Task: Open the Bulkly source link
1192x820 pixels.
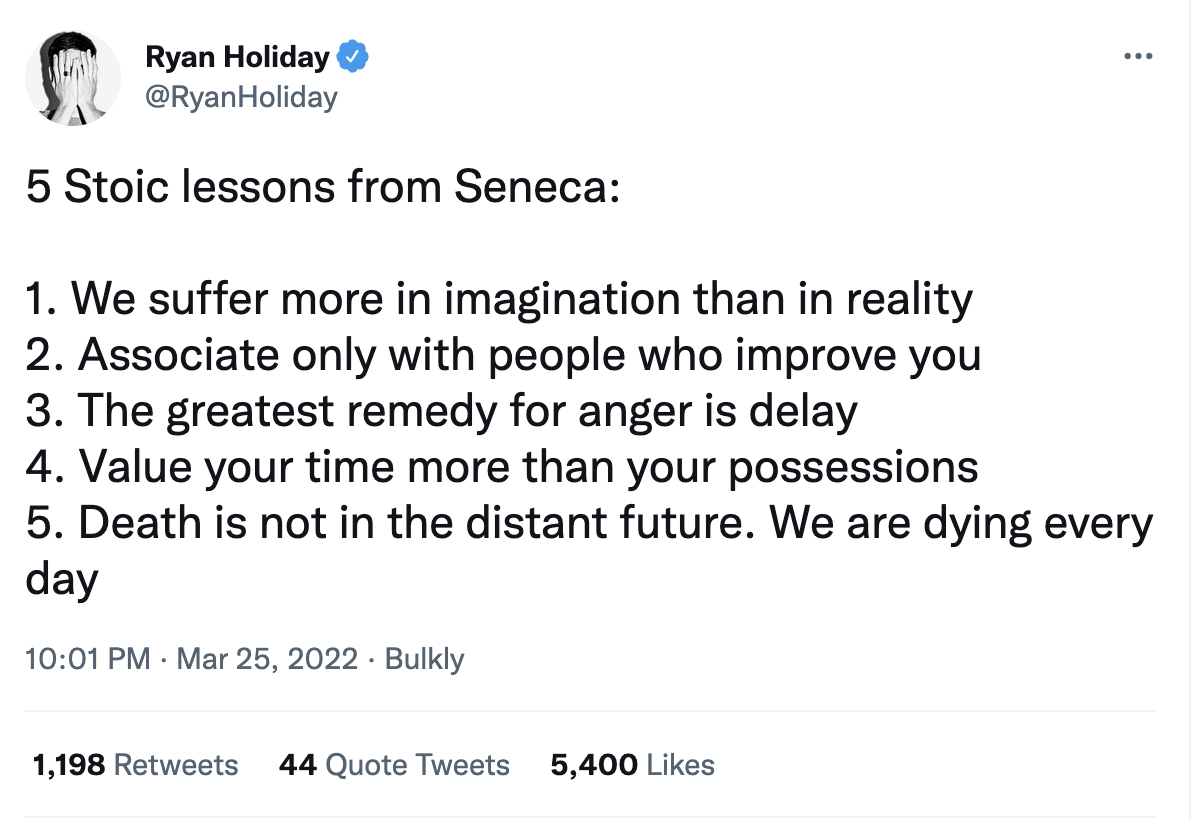Action: 425,660
